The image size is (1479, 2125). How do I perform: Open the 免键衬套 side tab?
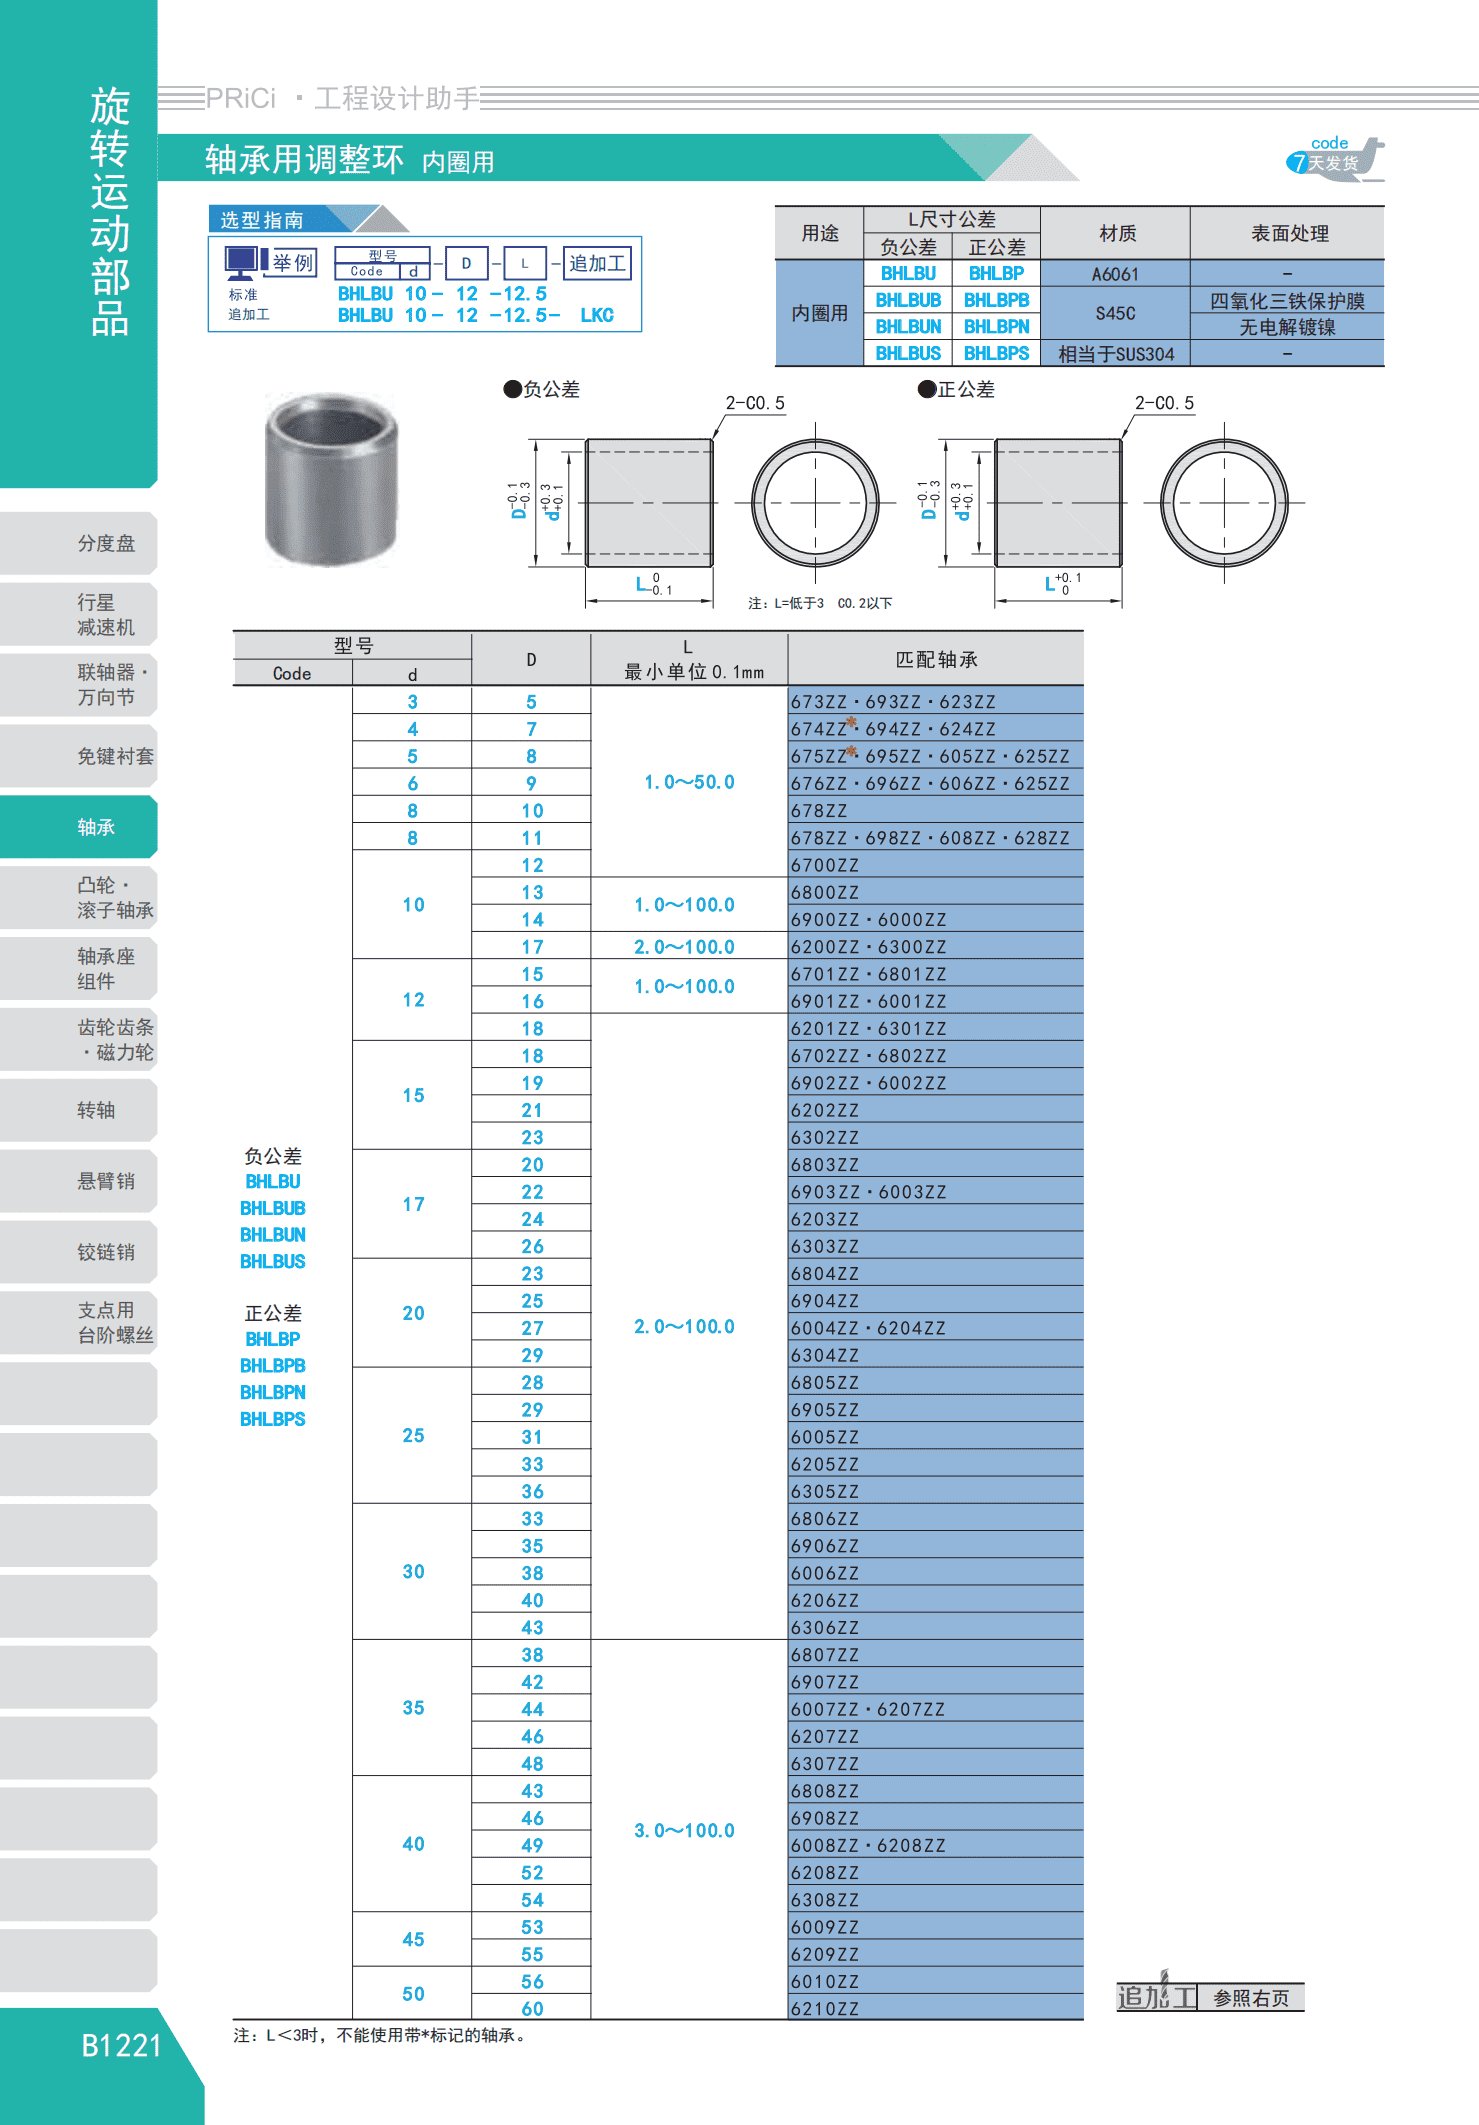(79, 756)
